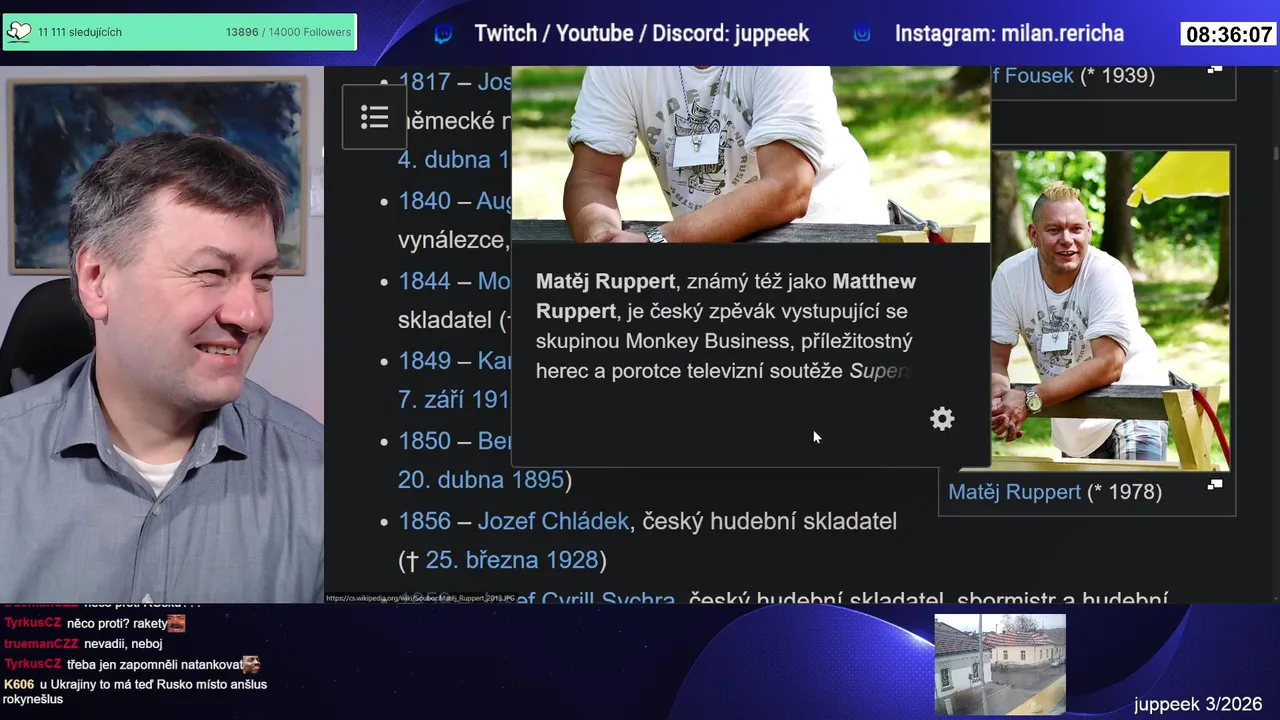Viewport: 1280px width, 720px height.
Task: Click the Instagram logo icon in header
Action: tap(862, 34)
